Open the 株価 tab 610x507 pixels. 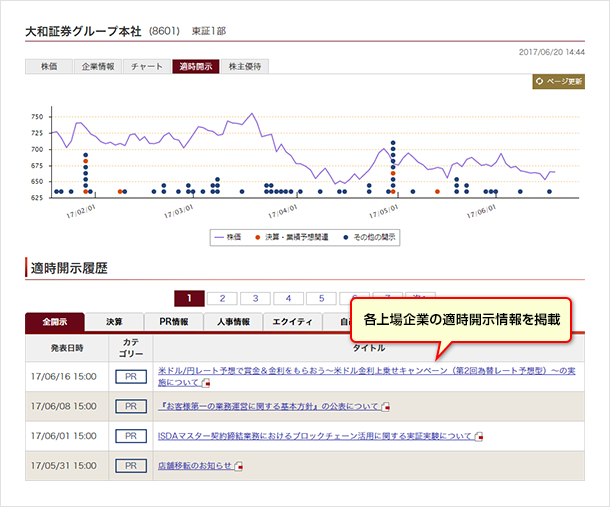click(48, 67)
